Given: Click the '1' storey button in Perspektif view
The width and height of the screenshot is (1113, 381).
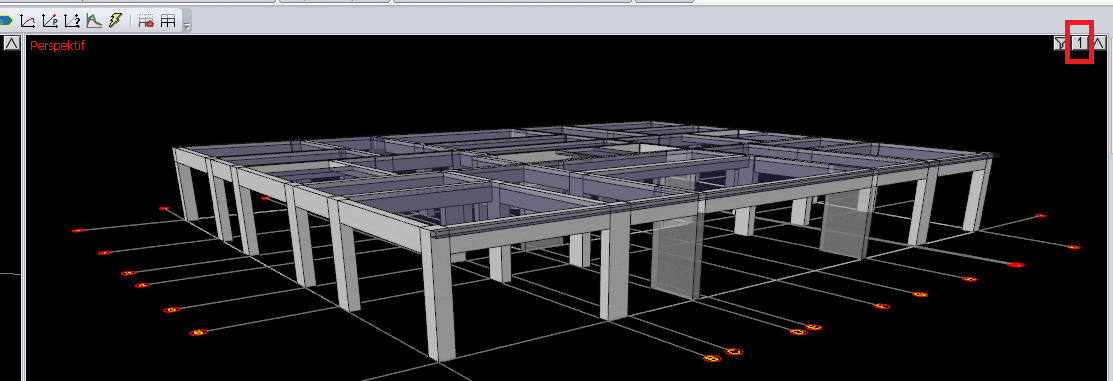Looking at the screenshot, I should [x=1079, y=43].
